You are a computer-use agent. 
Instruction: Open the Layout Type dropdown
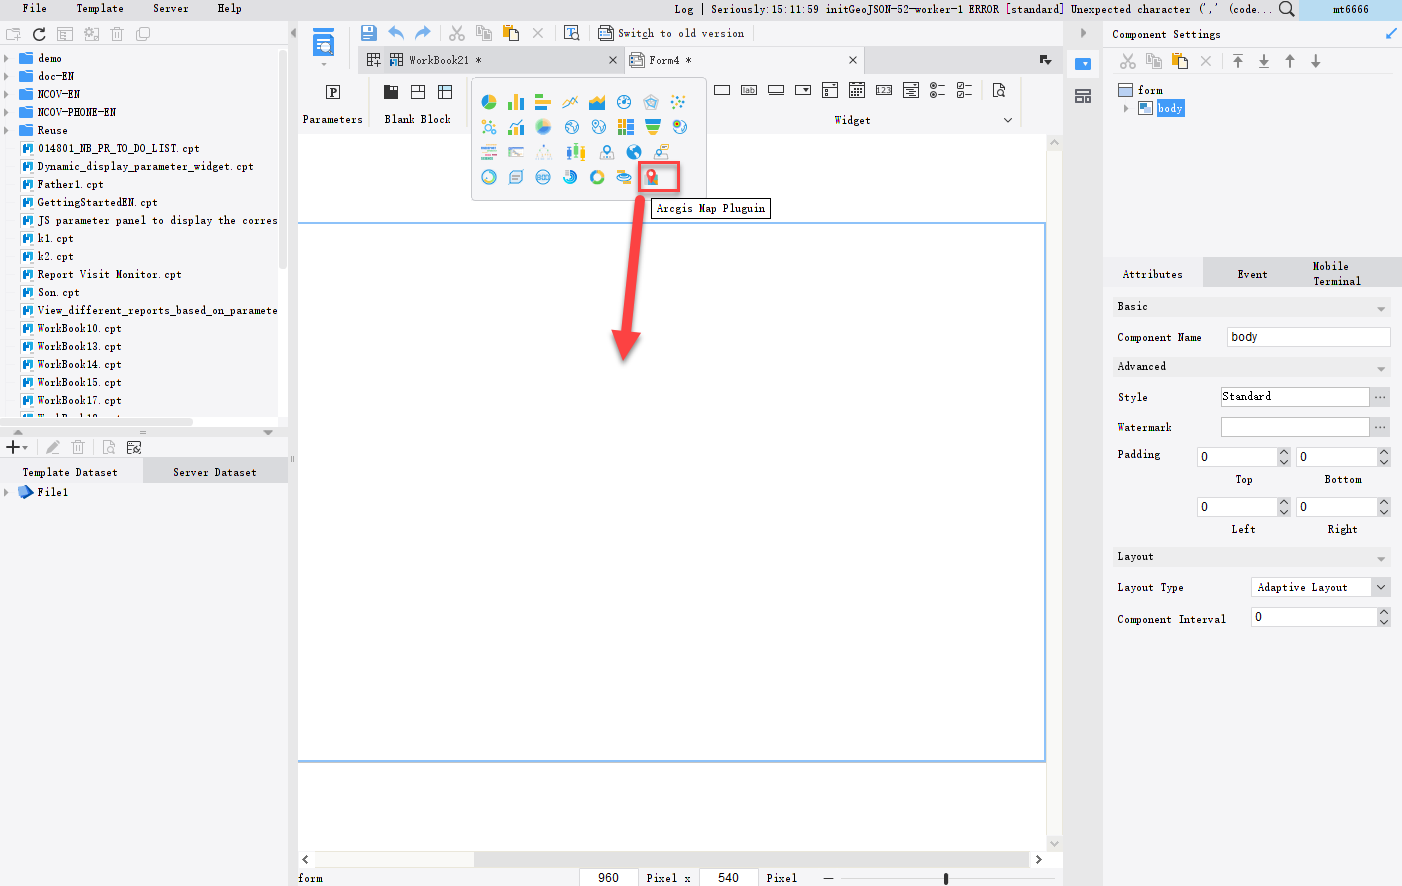1382,587
